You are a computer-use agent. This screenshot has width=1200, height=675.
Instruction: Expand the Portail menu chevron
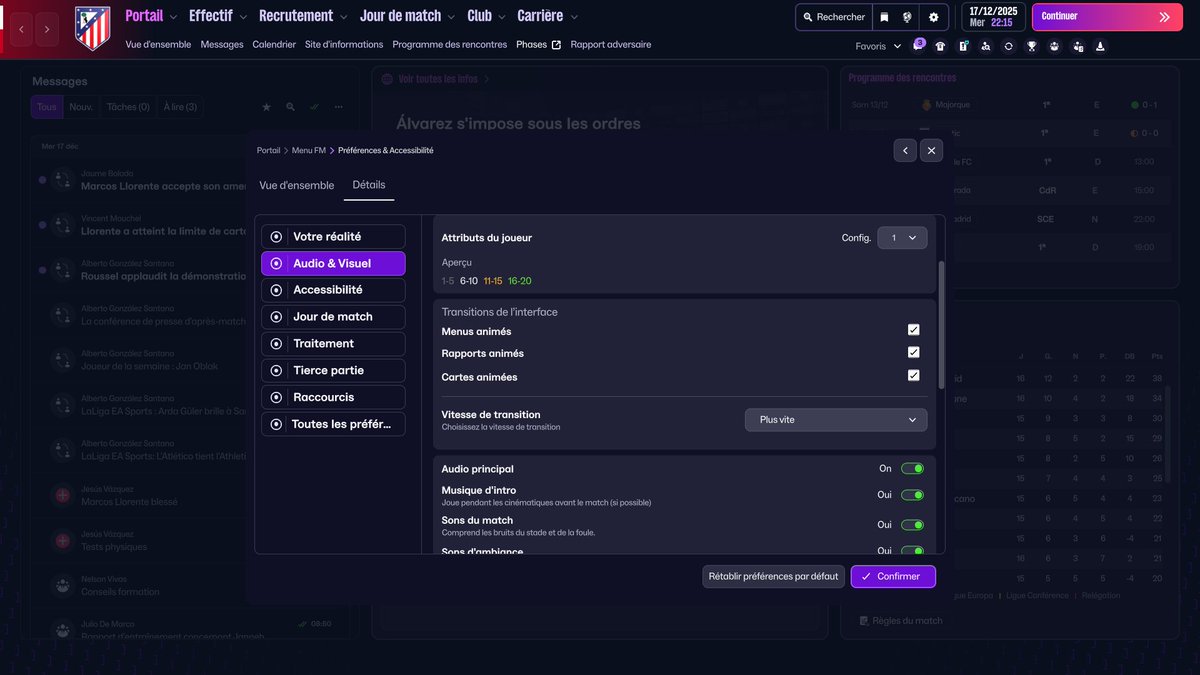coord(174,17)
